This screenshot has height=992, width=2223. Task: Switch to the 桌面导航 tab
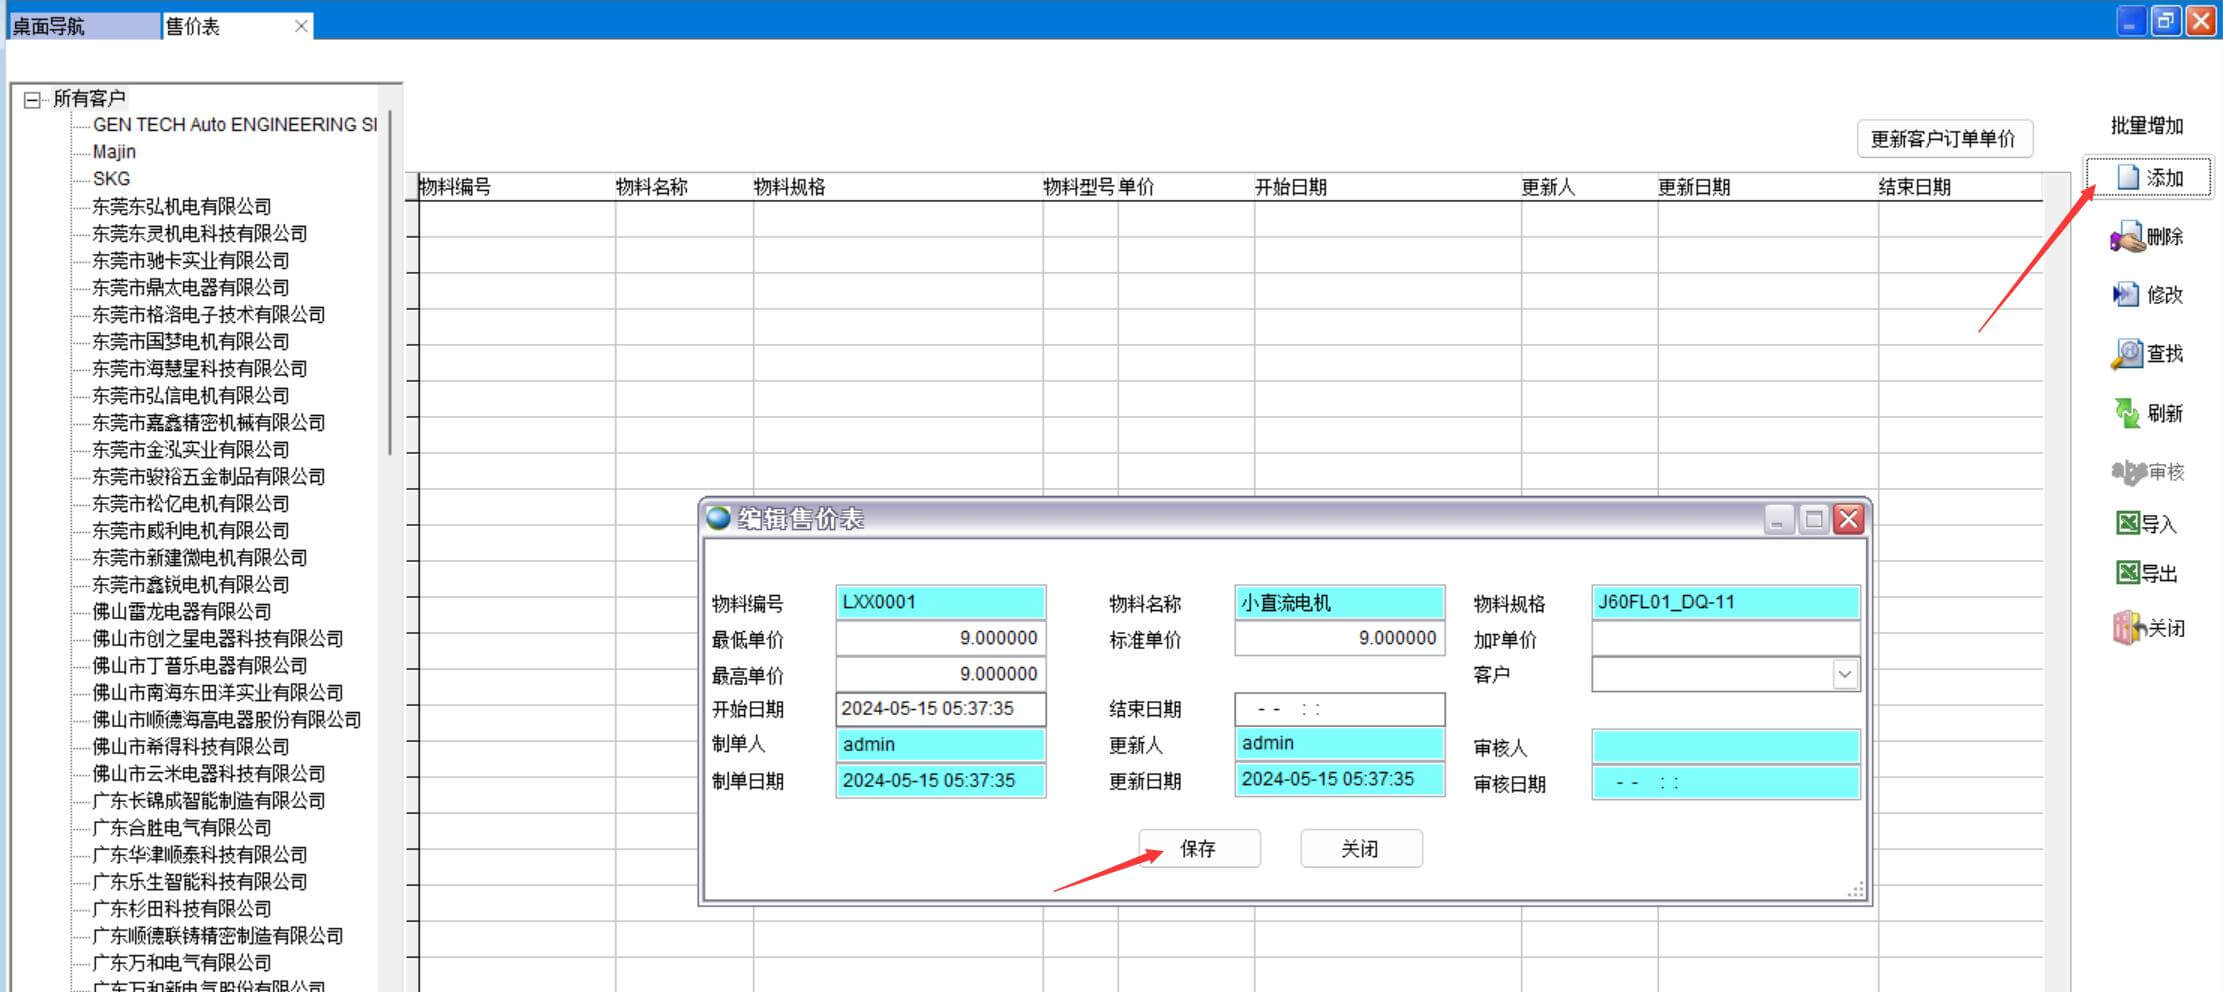(x=82, y=26)
